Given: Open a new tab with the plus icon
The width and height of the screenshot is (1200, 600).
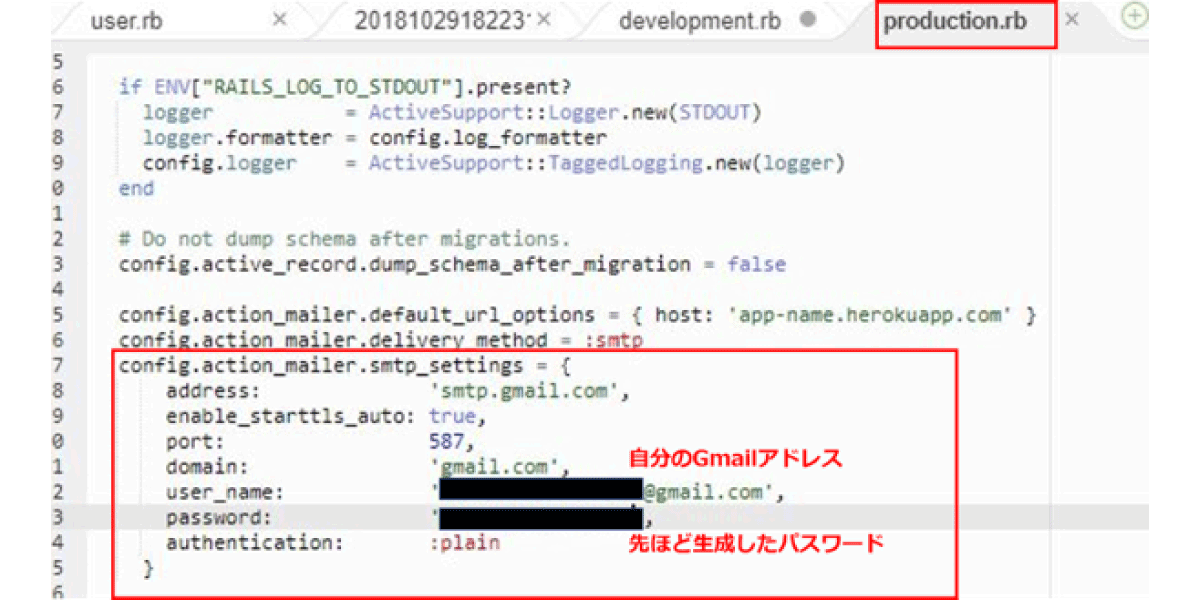Looking at the screenshot, I should click(x=1134, y=19).
